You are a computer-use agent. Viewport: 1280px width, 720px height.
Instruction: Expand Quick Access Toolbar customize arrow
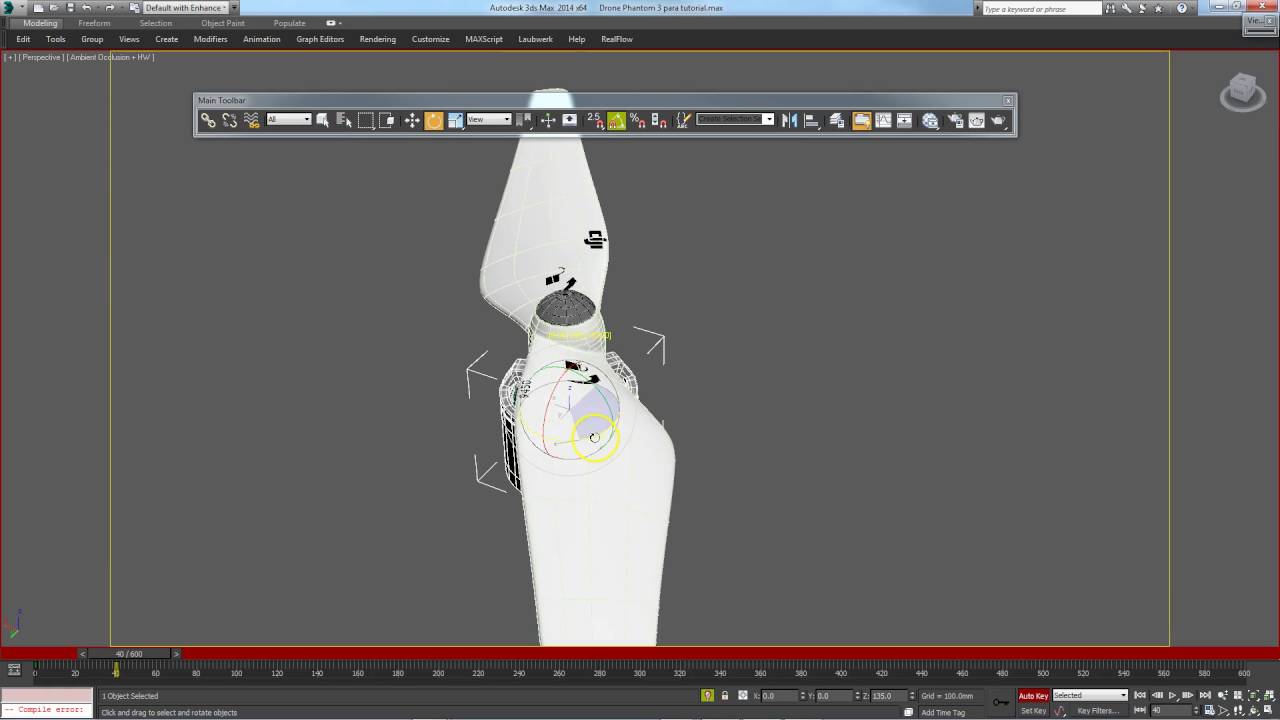[234, 8]
